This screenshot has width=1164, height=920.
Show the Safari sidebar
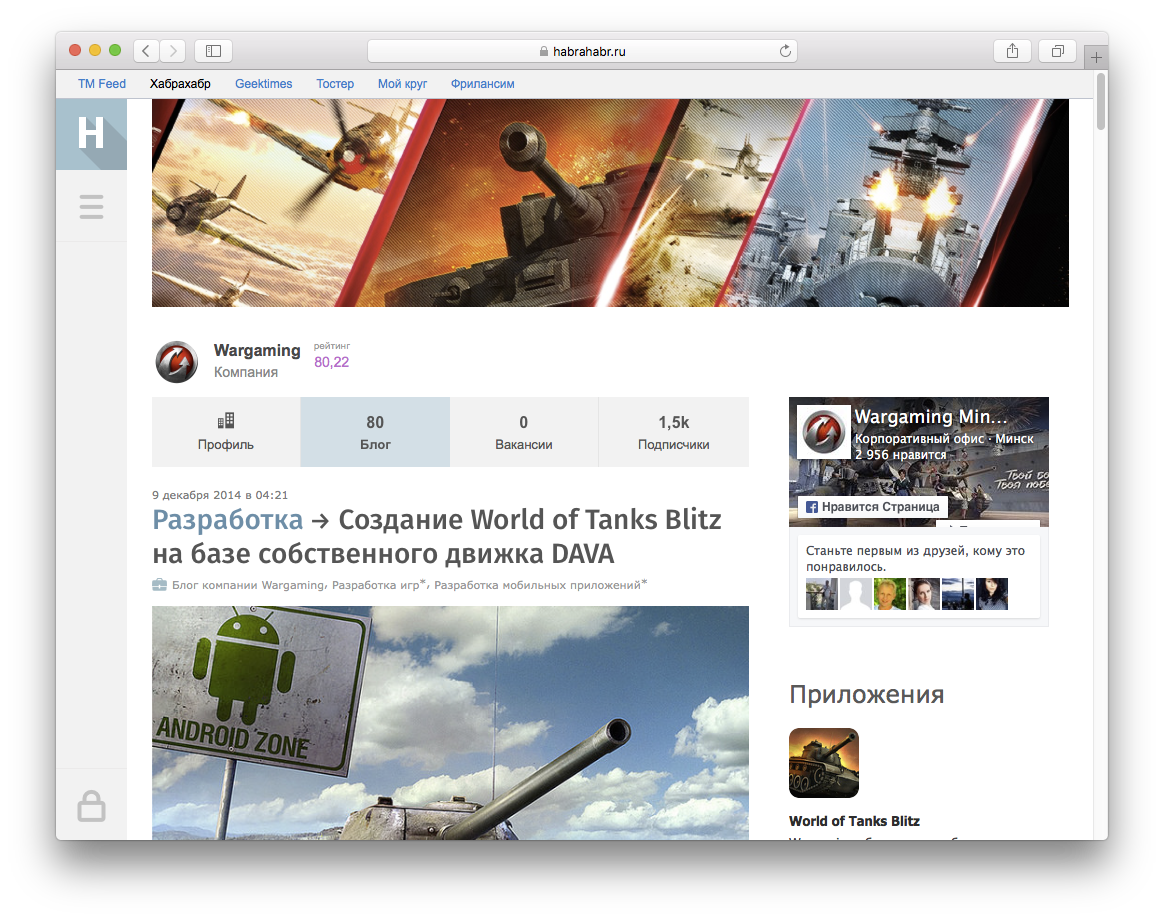pos(214,50)
